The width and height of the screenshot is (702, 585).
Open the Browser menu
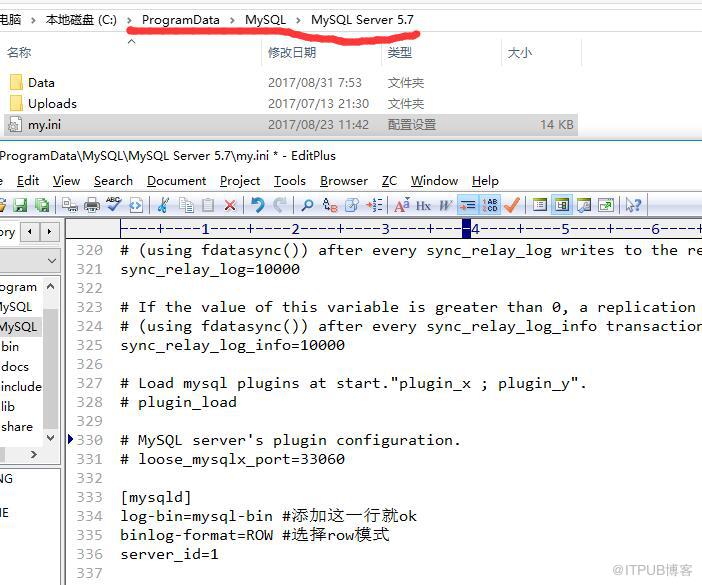pos(344,181)
